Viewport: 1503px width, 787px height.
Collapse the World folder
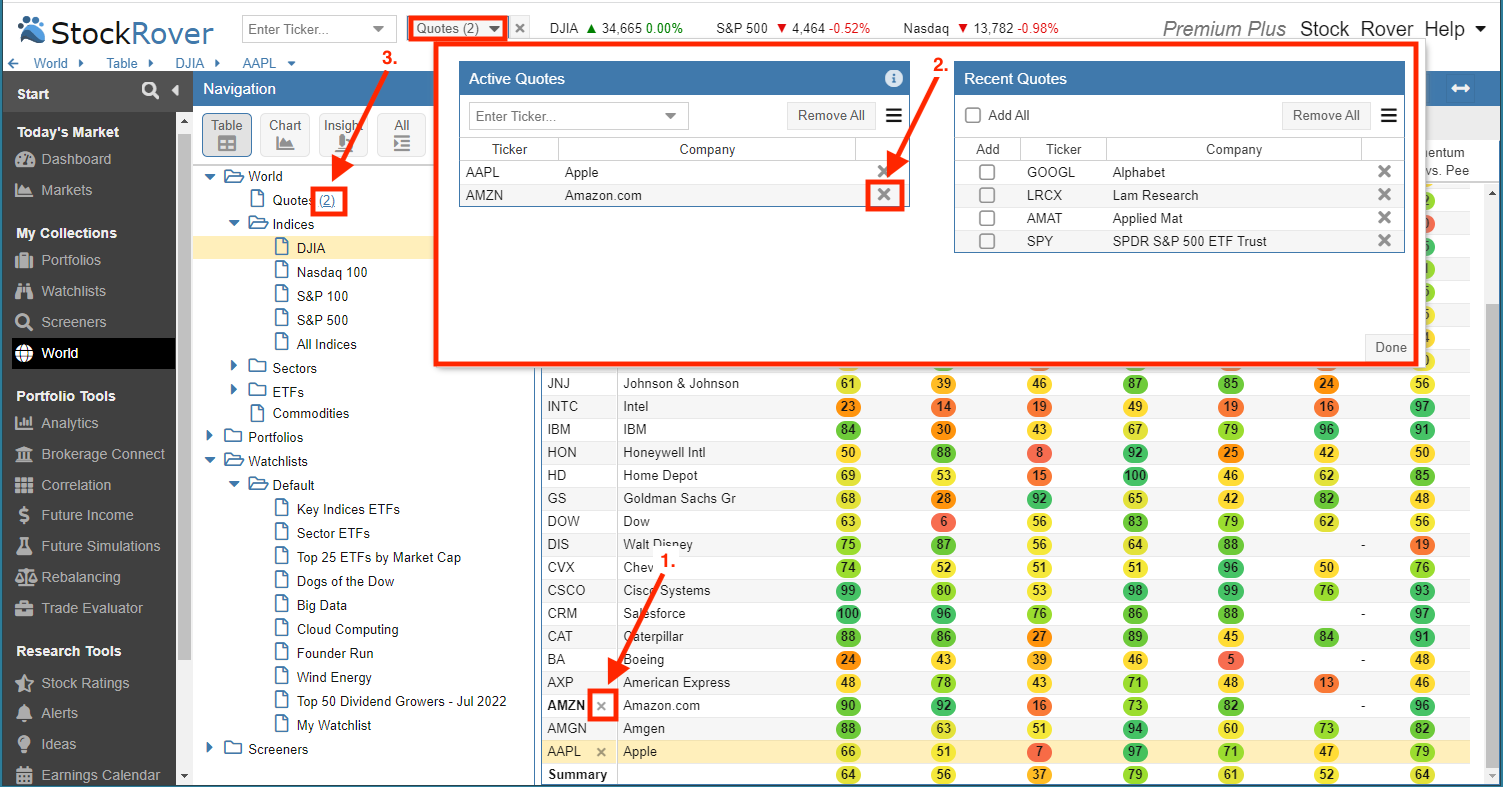[x=210, y=176]
